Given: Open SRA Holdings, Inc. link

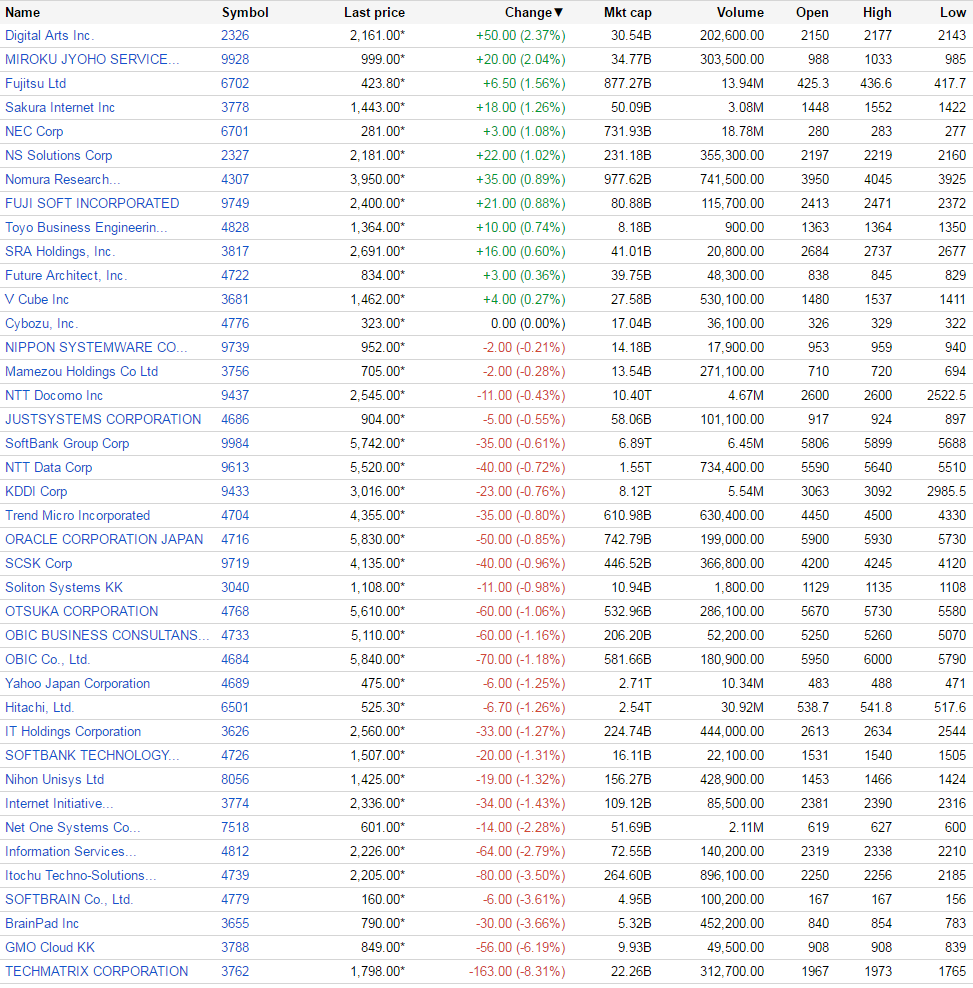Looking at the screenshot, I should point(60,251).
